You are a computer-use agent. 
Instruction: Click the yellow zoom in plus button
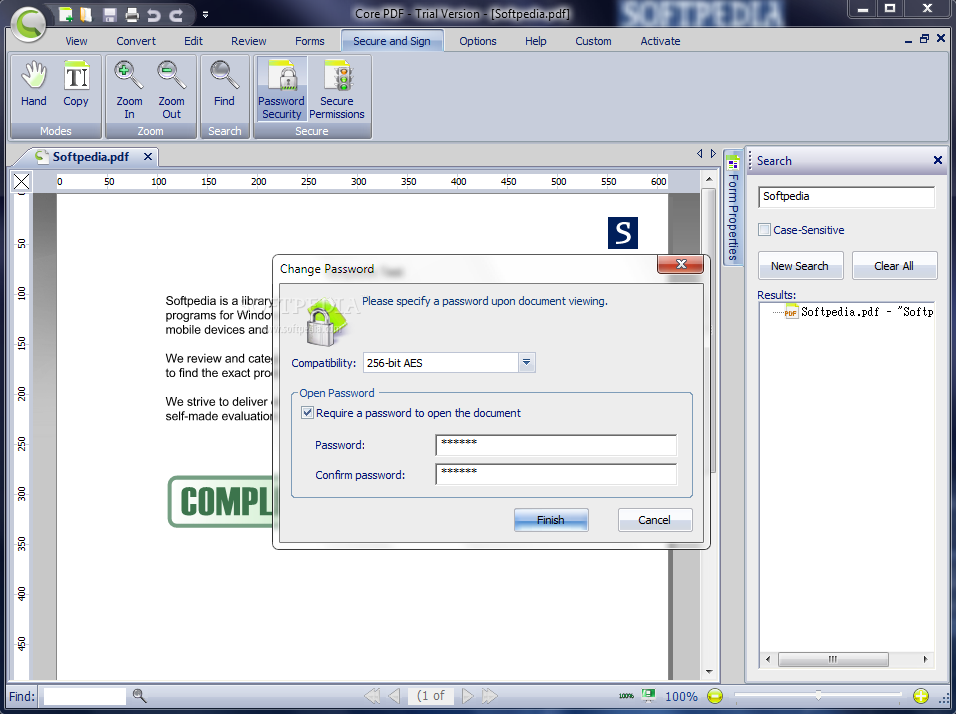pos(921,696)
